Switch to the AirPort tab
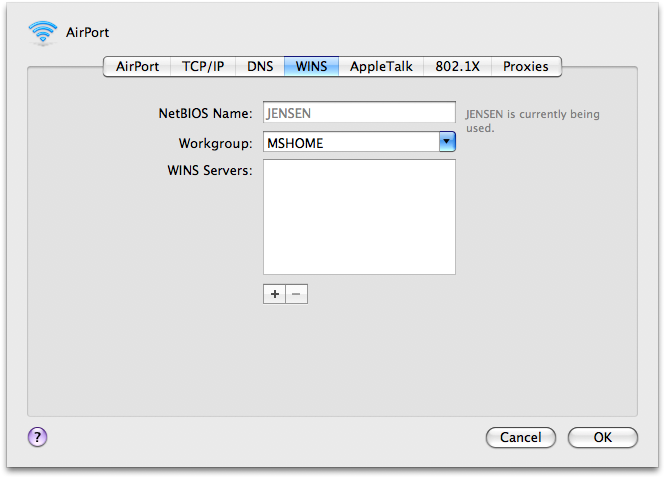 coord(137,67)
